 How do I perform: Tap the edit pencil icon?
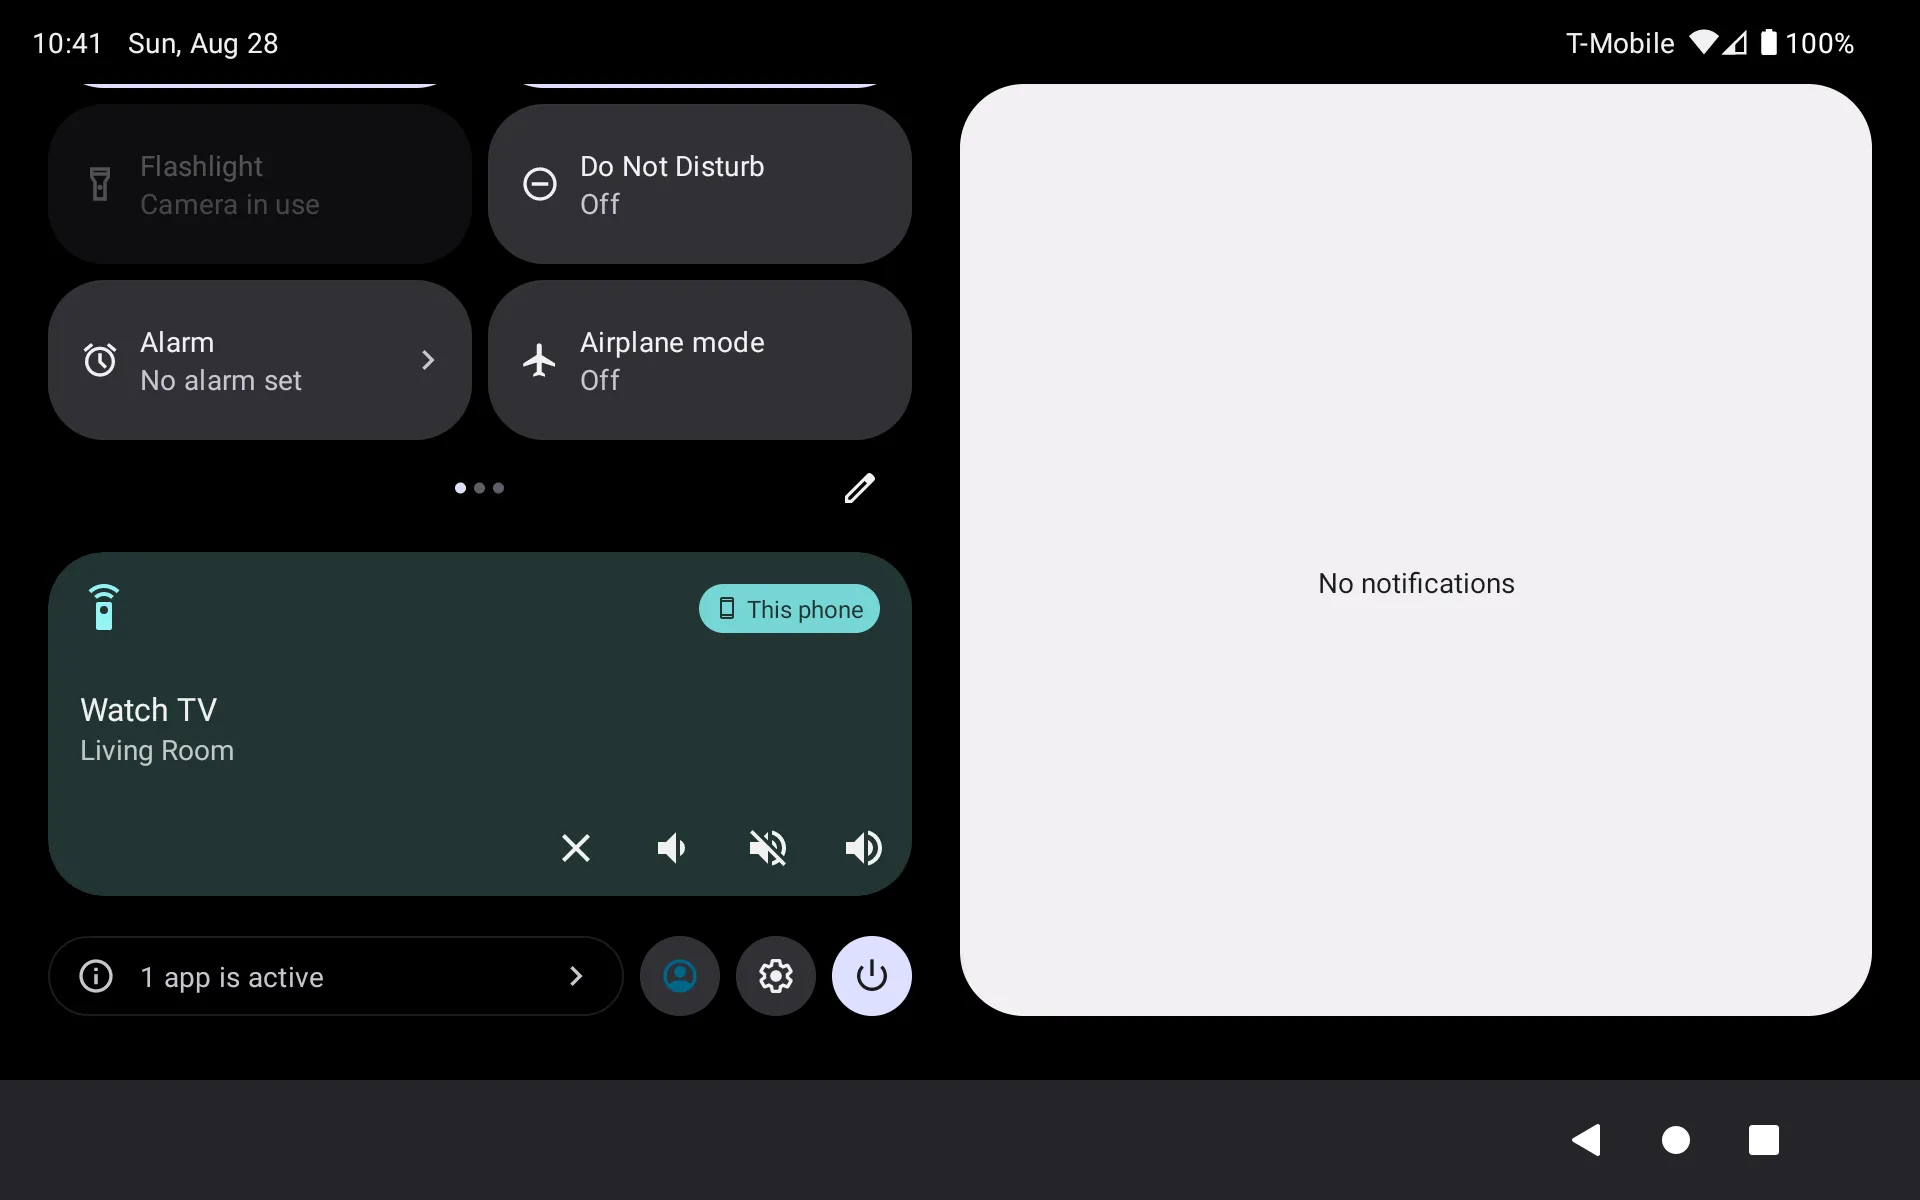[x=860, y=487]
